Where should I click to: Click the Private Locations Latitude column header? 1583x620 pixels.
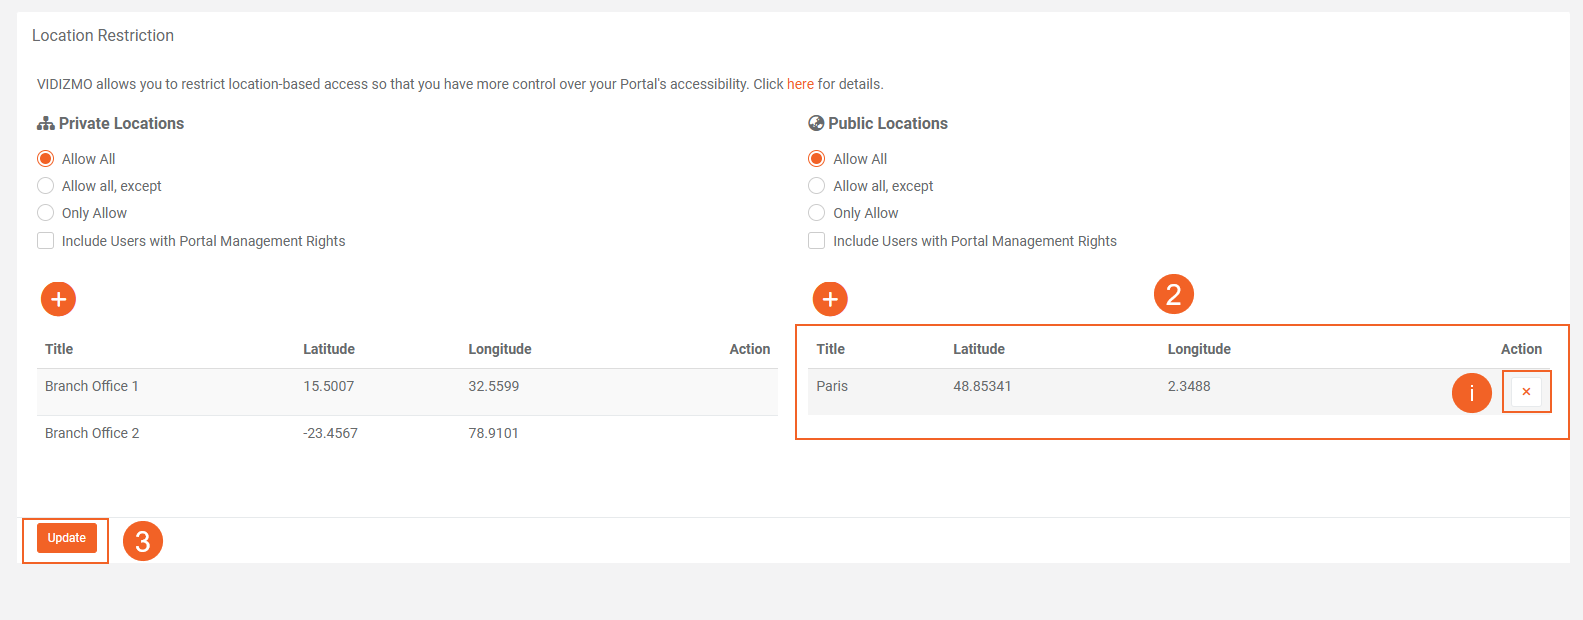pyautogui.click(x=329, y=349)
